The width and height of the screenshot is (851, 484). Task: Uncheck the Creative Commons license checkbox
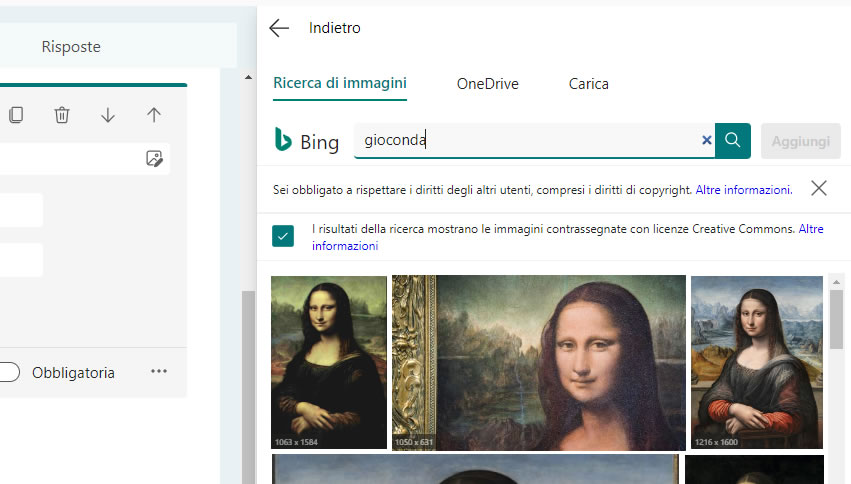pos(283,236)
